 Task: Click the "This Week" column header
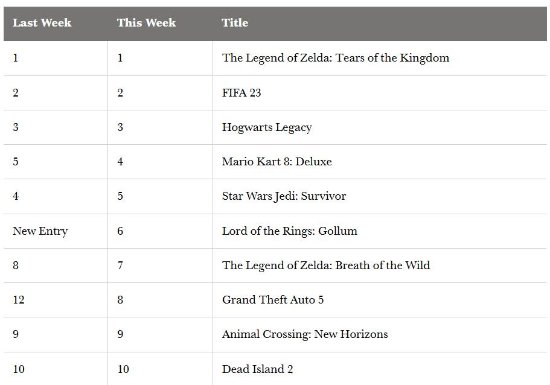tap(146, 23)
